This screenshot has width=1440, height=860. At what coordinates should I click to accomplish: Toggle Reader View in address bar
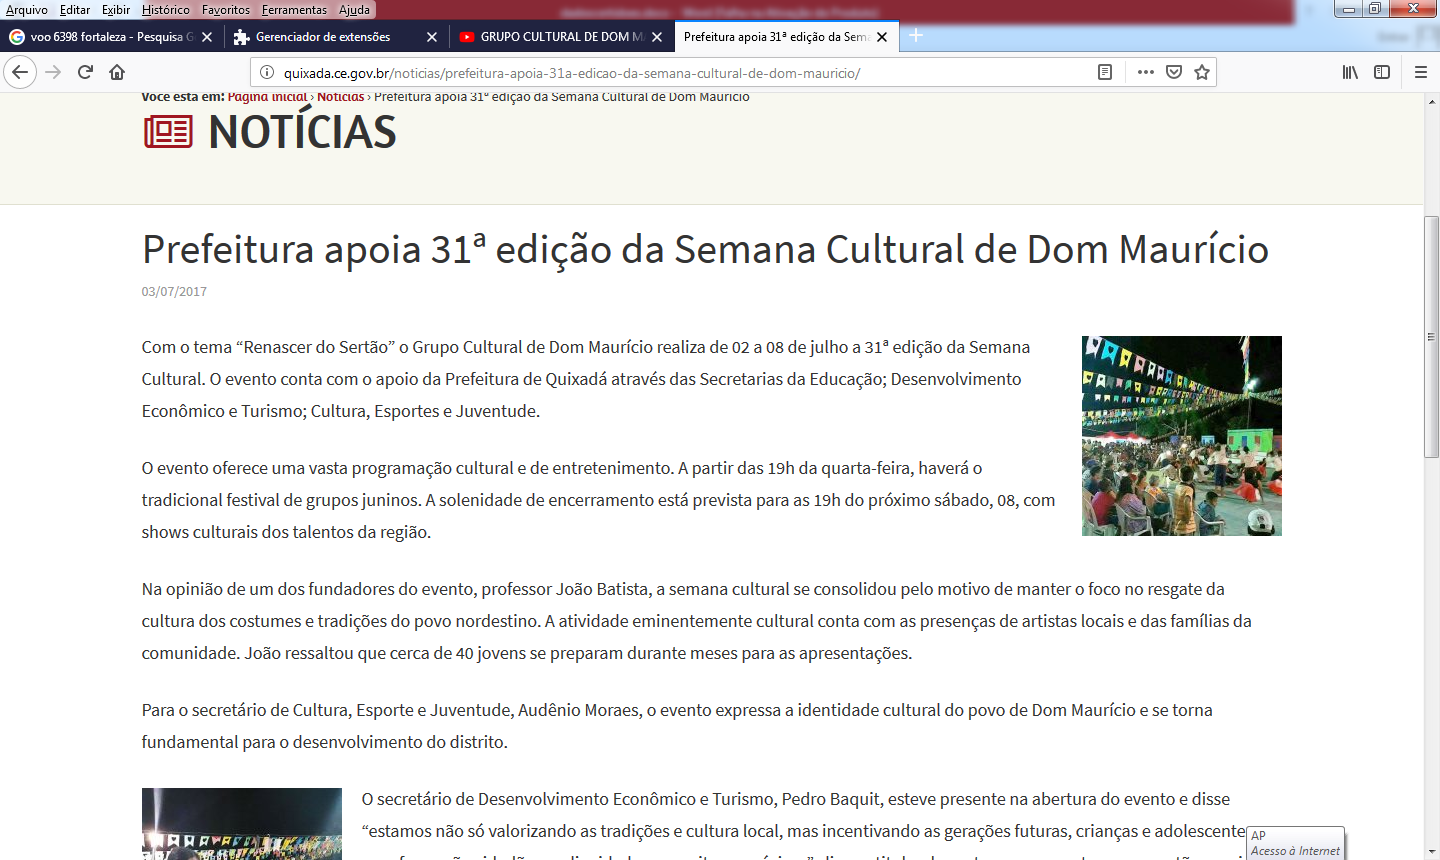pos(1105,72)
